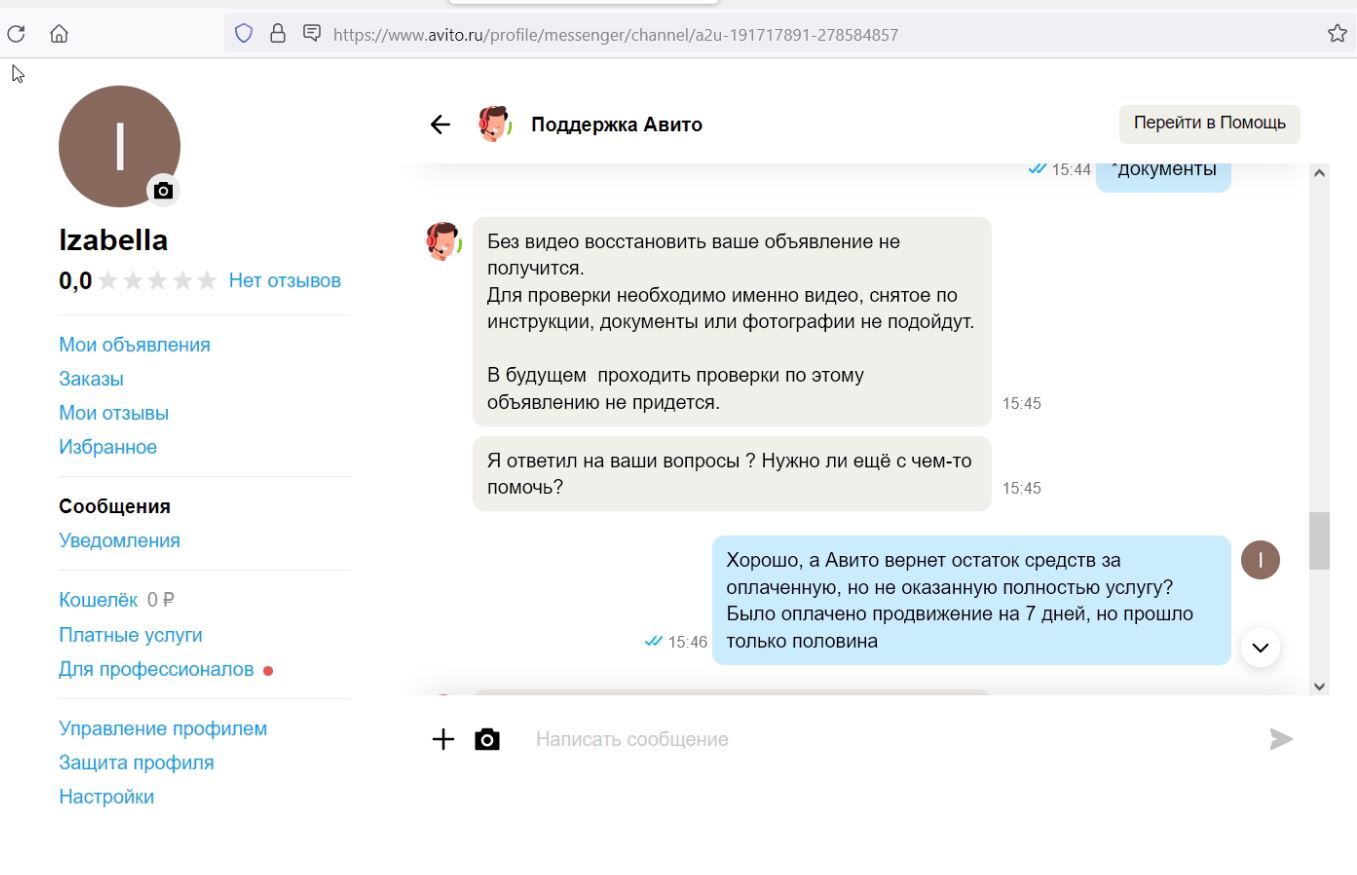The width and height of the screenshot is (1357, 875).
Task: Open Izabella's profile avatar picture
Action: [x=119, y=146]
